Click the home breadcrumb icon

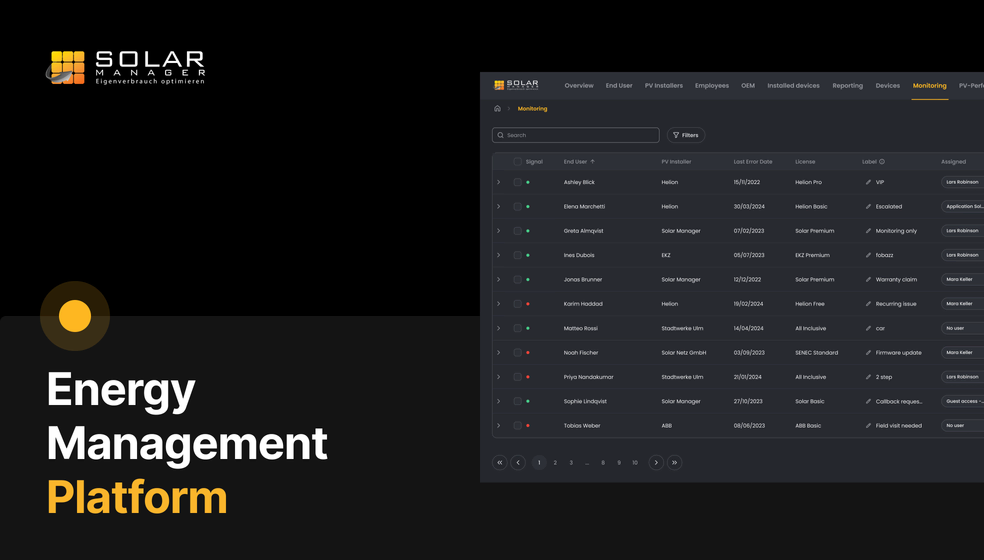coord(498,109)
